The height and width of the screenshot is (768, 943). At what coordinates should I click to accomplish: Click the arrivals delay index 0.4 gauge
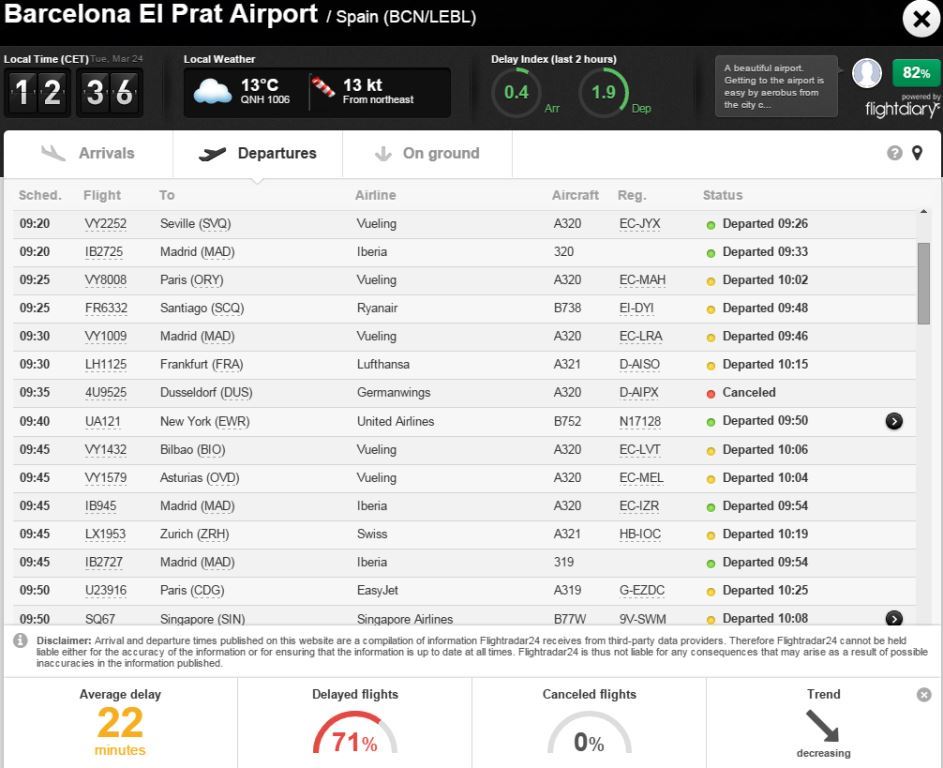pyautogui.click(x=517, y=93)
